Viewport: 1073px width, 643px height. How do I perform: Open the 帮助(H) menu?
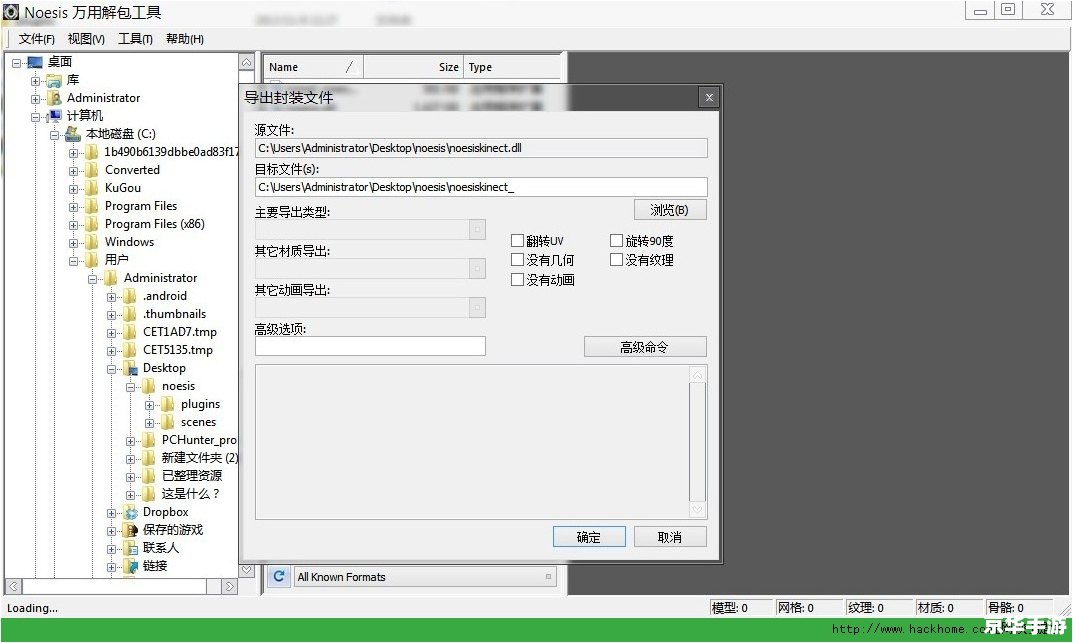coord(185,39)
